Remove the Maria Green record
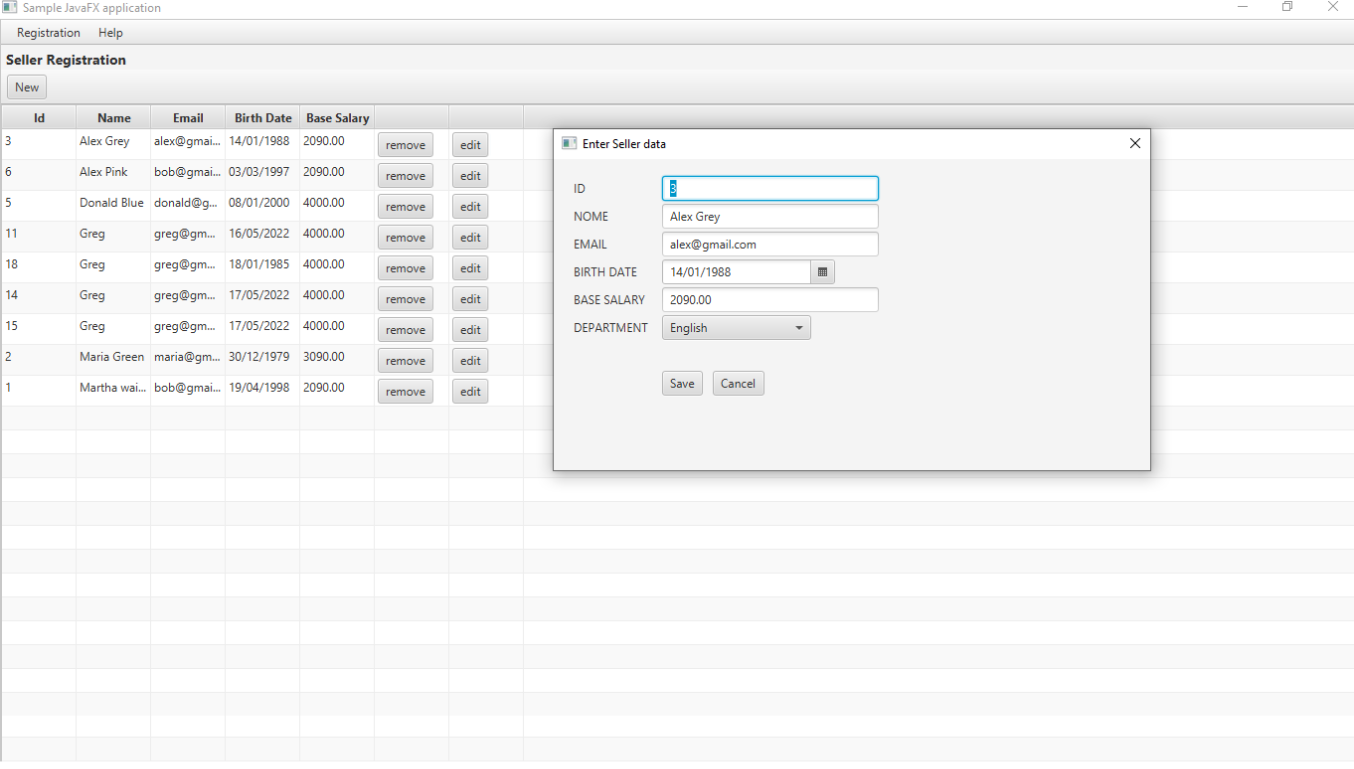The height and width of the screenshot is (769, 1354). (405, 360)
